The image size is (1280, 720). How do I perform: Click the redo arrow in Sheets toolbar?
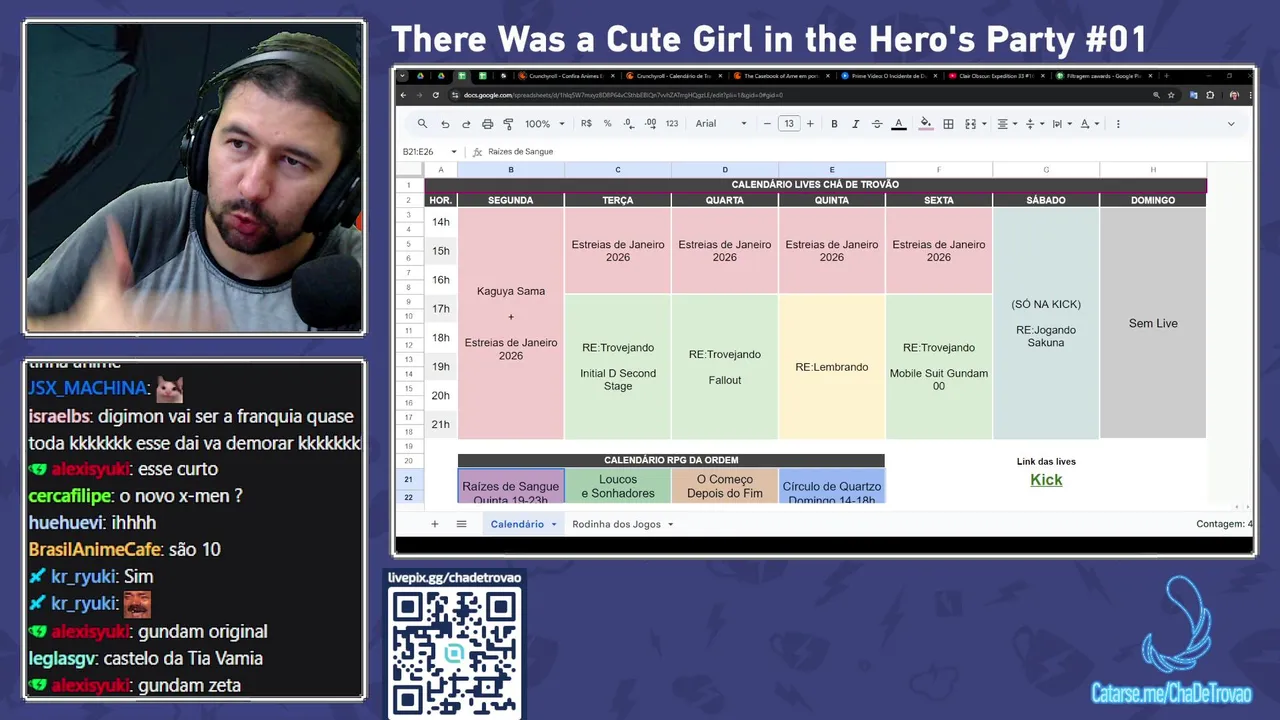click(466, 124)
